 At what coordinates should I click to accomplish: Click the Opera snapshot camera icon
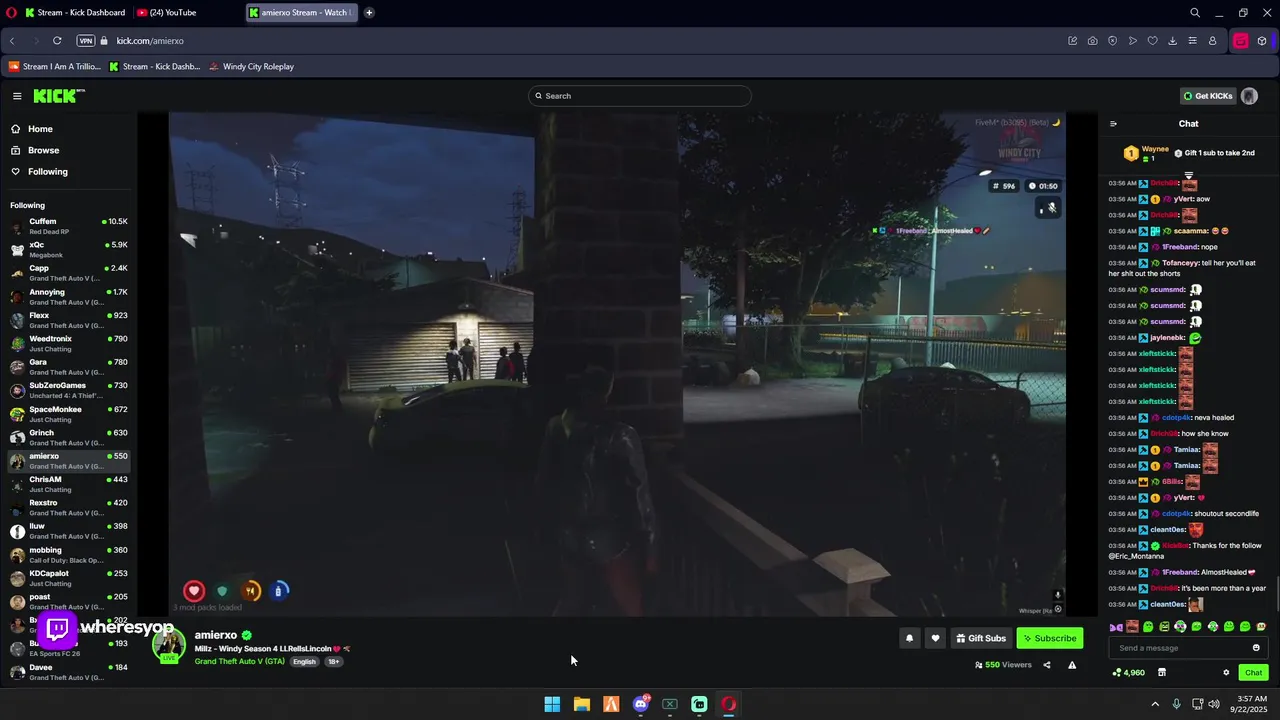coord(1092,41)
